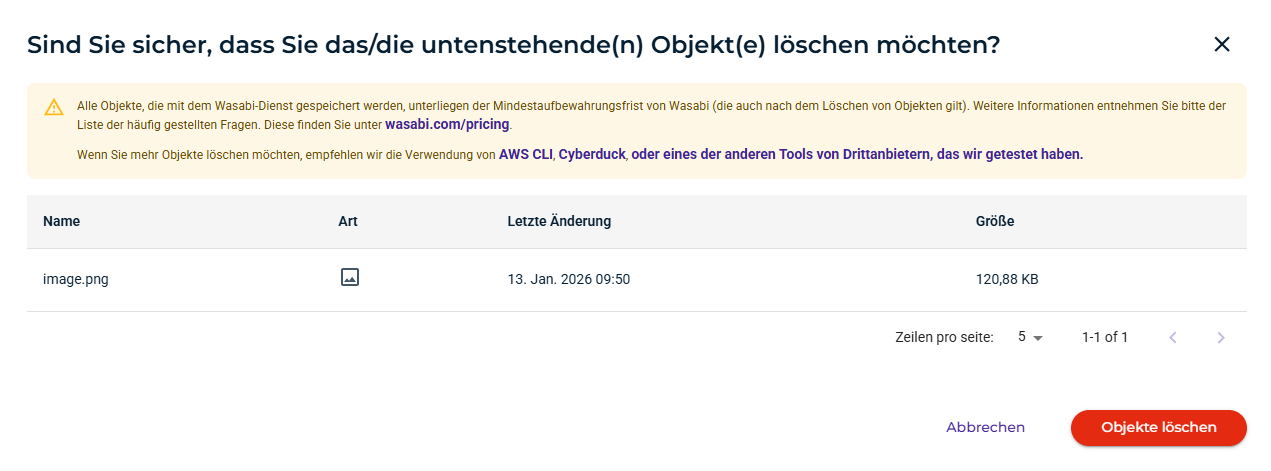Click the 13. Jan. 2026 09:50 date cell
The height and width of the screenshot is (471, 1271).
(x=568, y=280)
